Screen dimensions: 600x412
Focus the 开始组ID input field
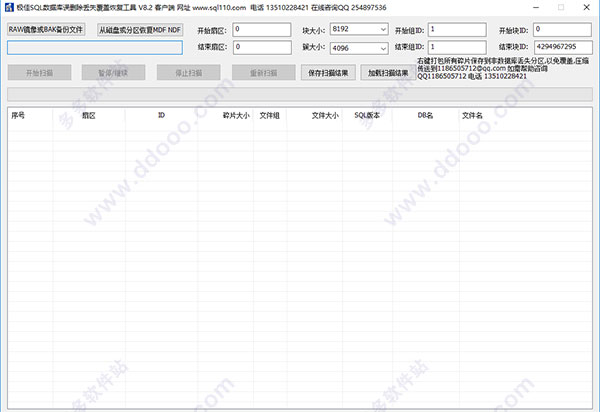click(x=457, y=29)
